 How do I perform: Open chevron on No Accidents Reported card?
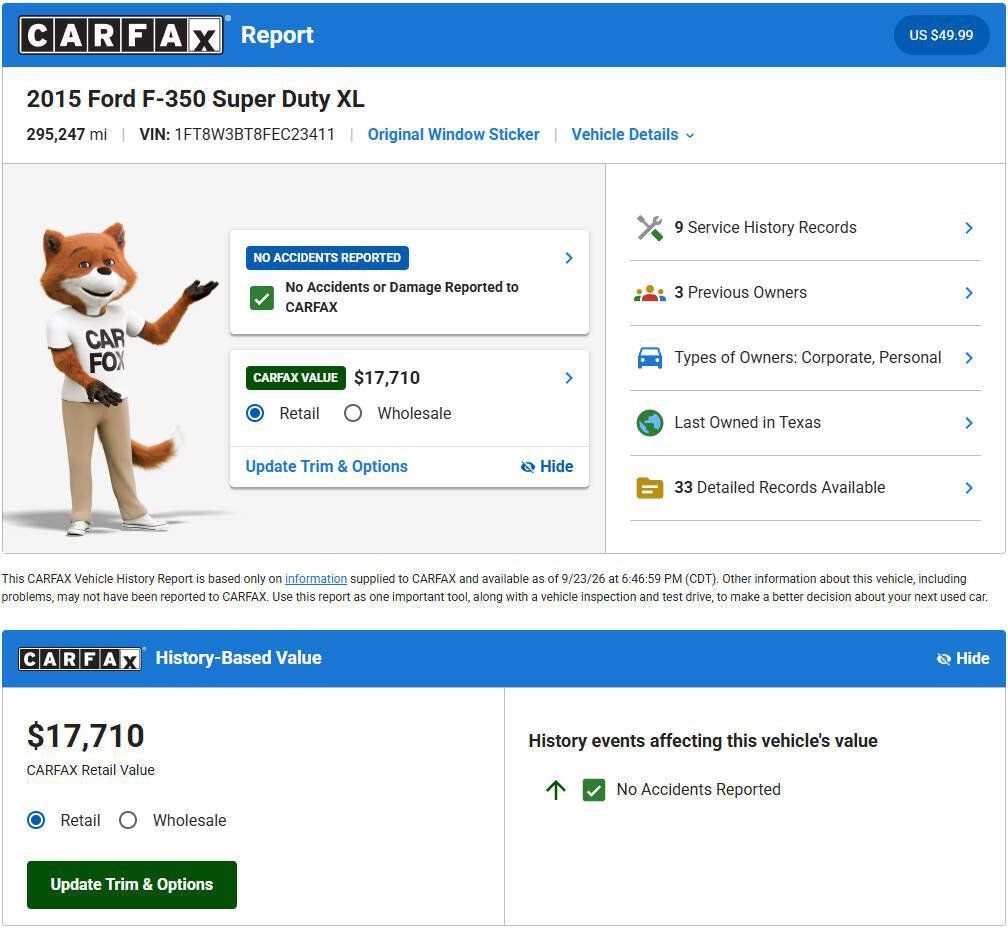[568, 258]
